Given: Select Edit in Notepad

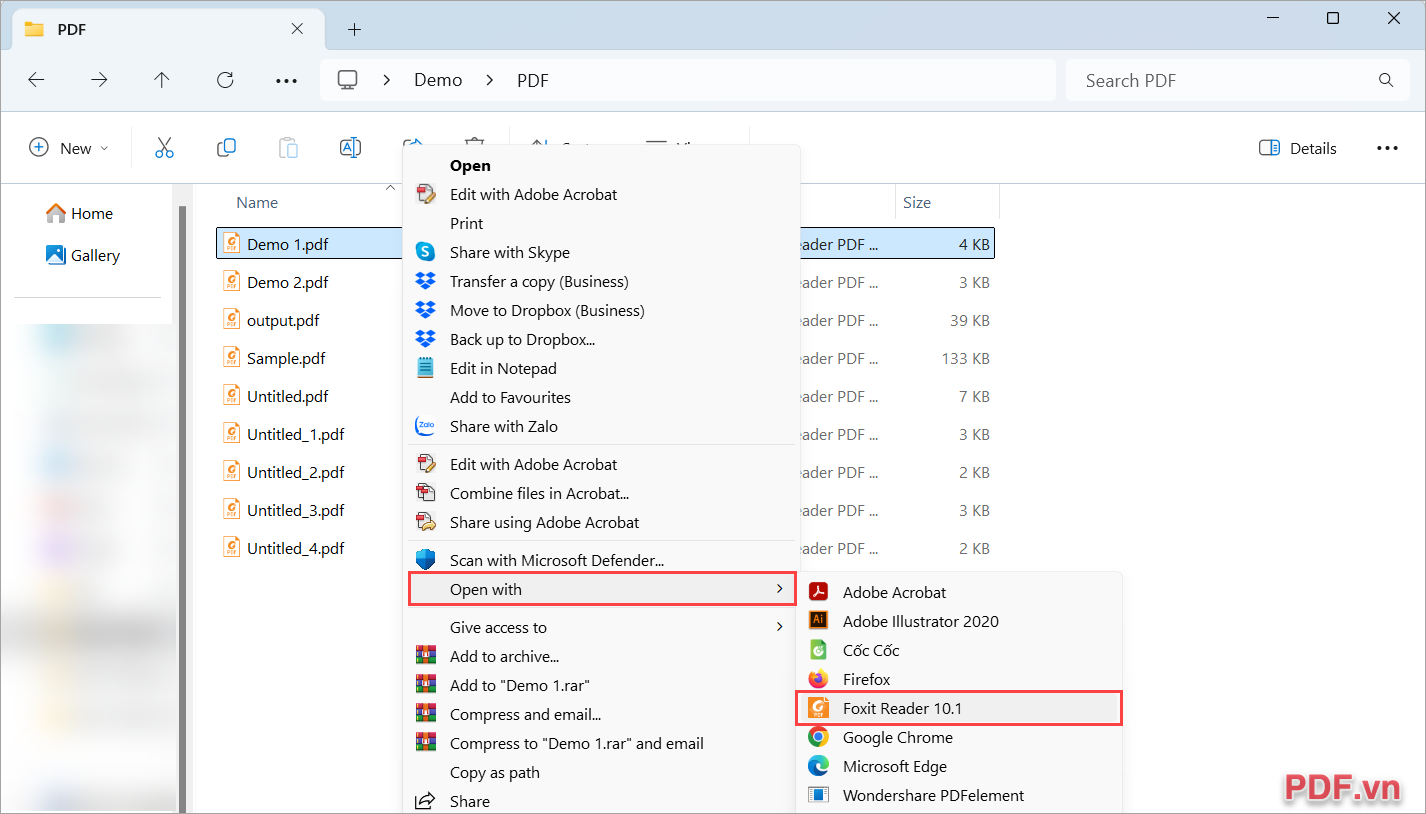Looking at the screenshot, I should pos(601,368).
